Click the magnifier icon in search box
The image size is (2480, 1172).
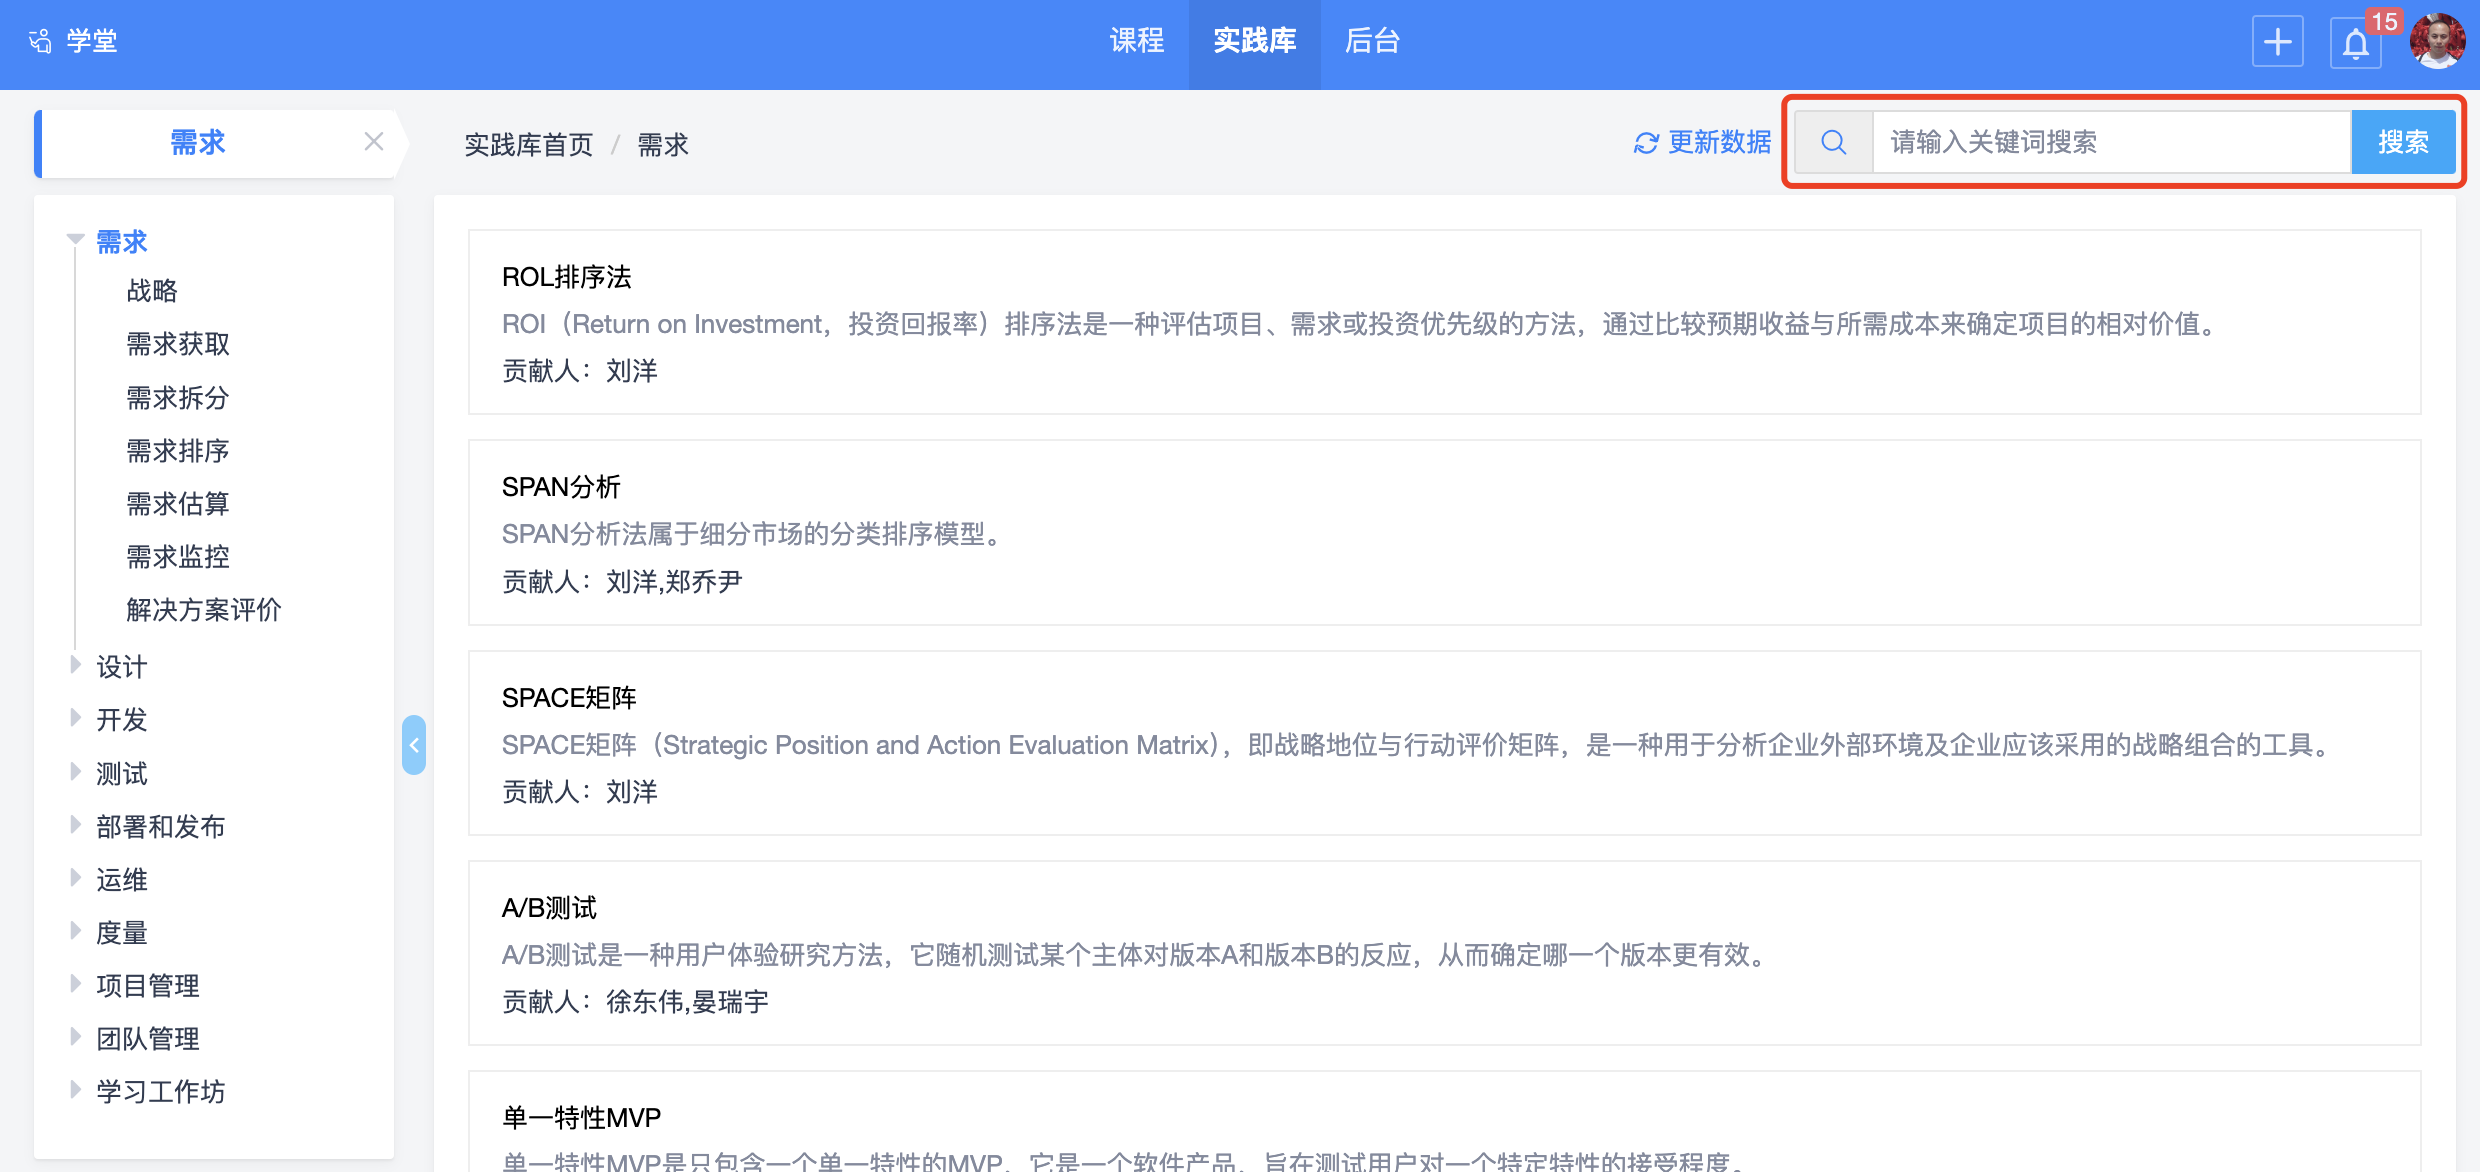[1833, 142]
